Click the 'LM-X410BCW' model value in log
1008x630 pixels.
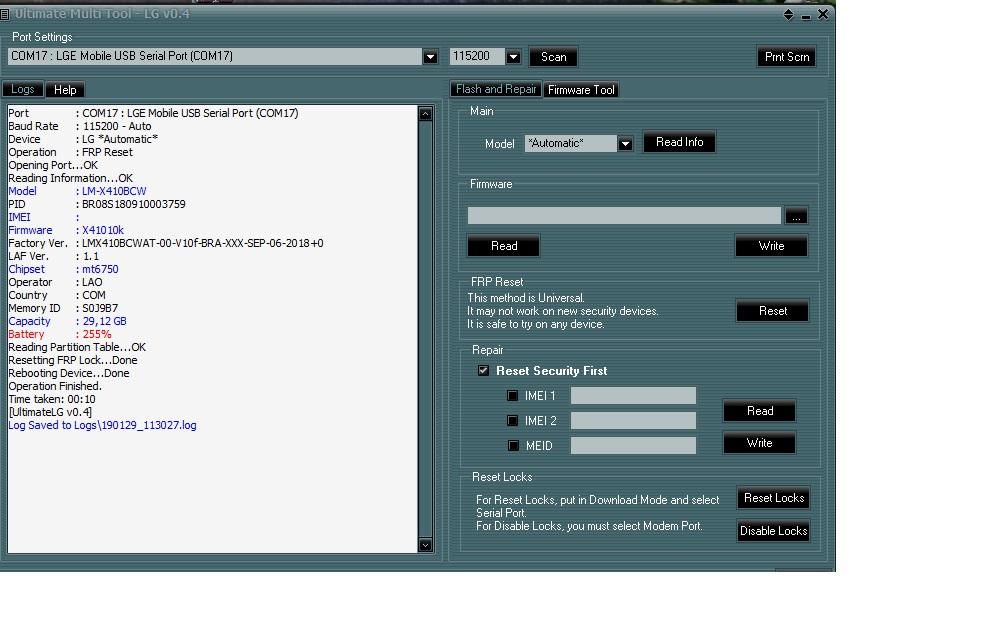pos(114,192)
